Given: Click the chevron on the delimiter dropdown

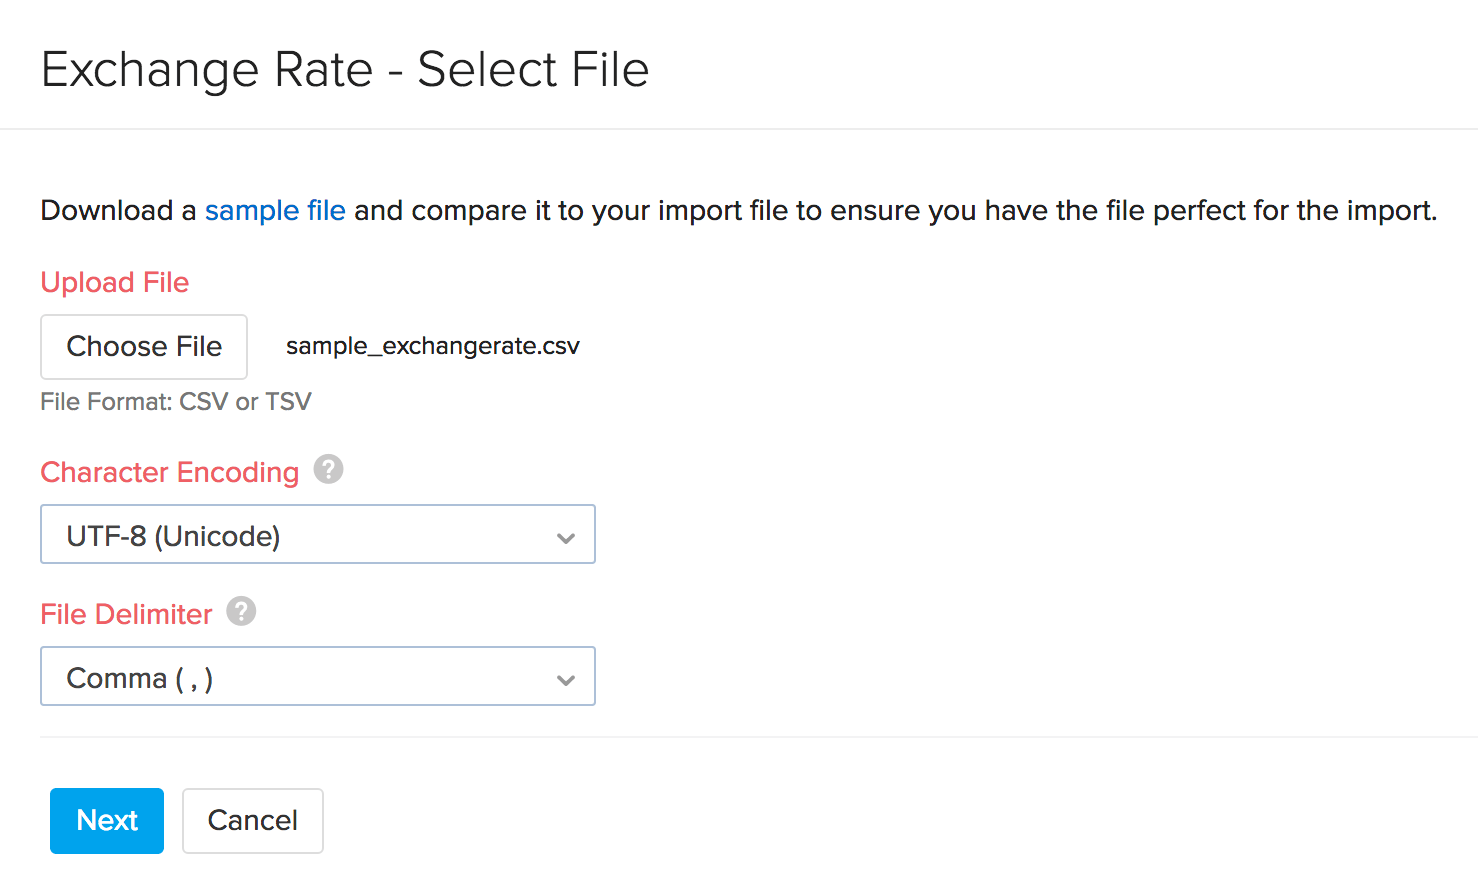Looking at the screenshot, I should click(x=566, y=677).
